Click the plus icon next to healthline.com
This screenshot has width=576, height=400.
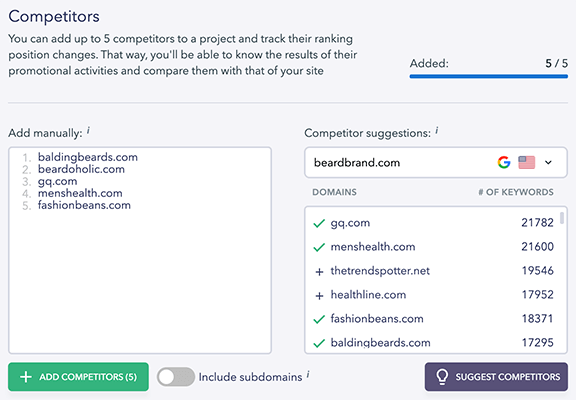pyautogui.click(x=319, y=296)
